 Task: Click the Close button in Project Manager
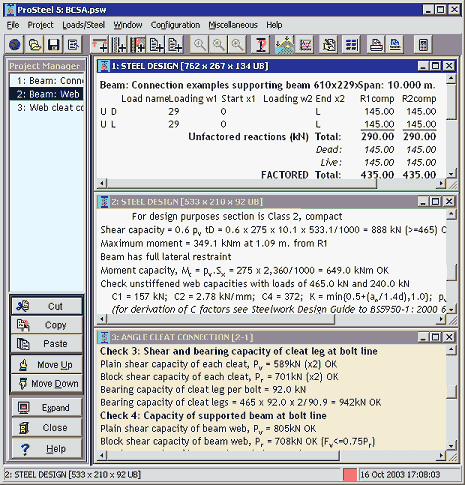pos(47,427)
